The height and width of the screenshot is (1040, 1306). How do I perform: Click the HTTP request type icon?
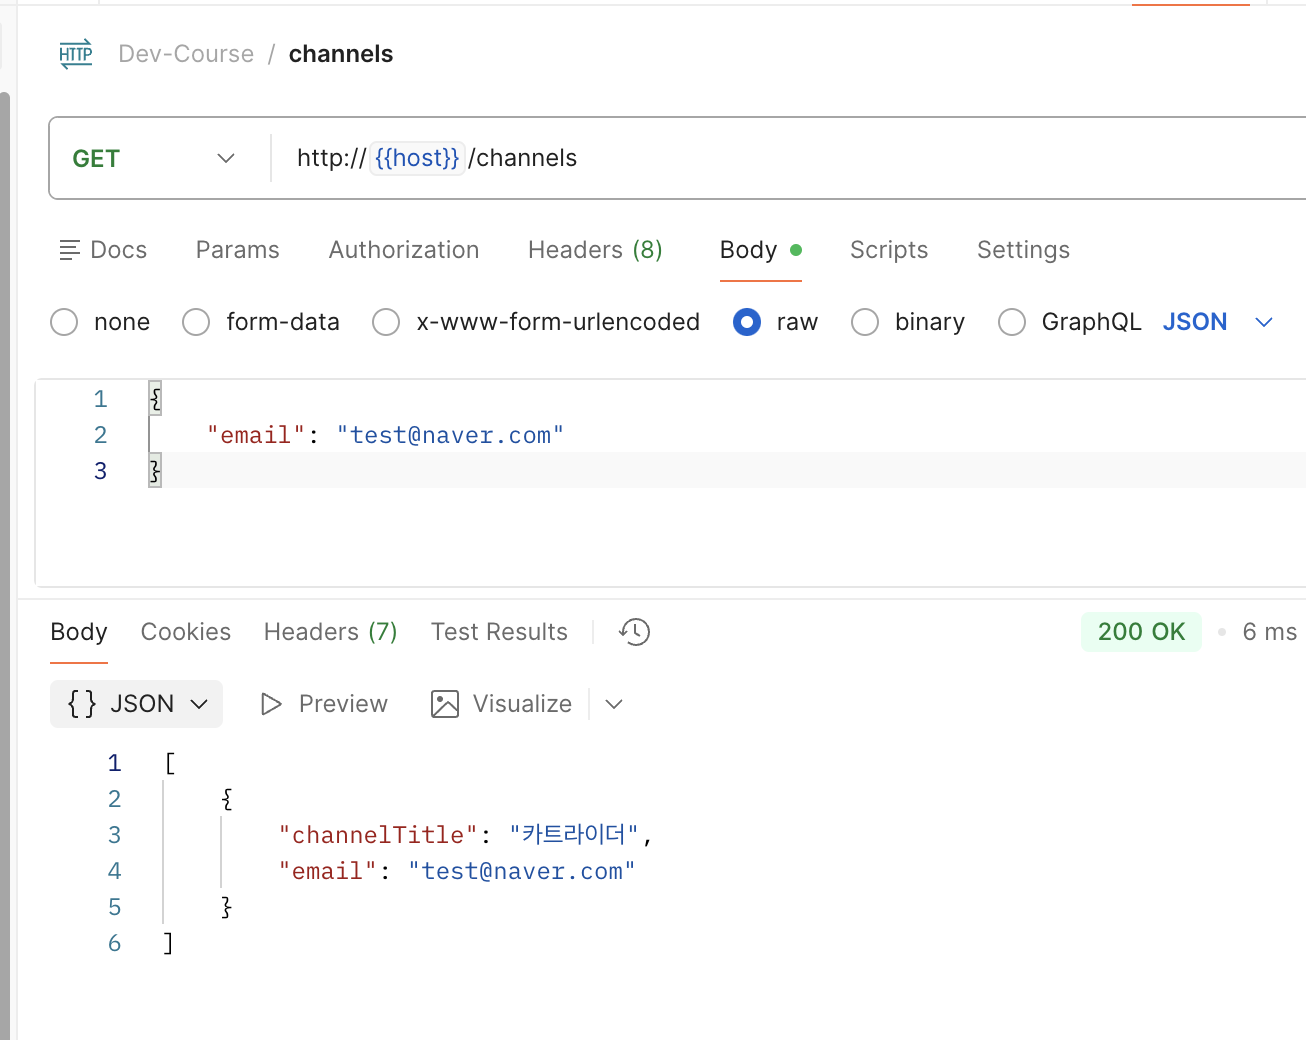pos(76,54)
